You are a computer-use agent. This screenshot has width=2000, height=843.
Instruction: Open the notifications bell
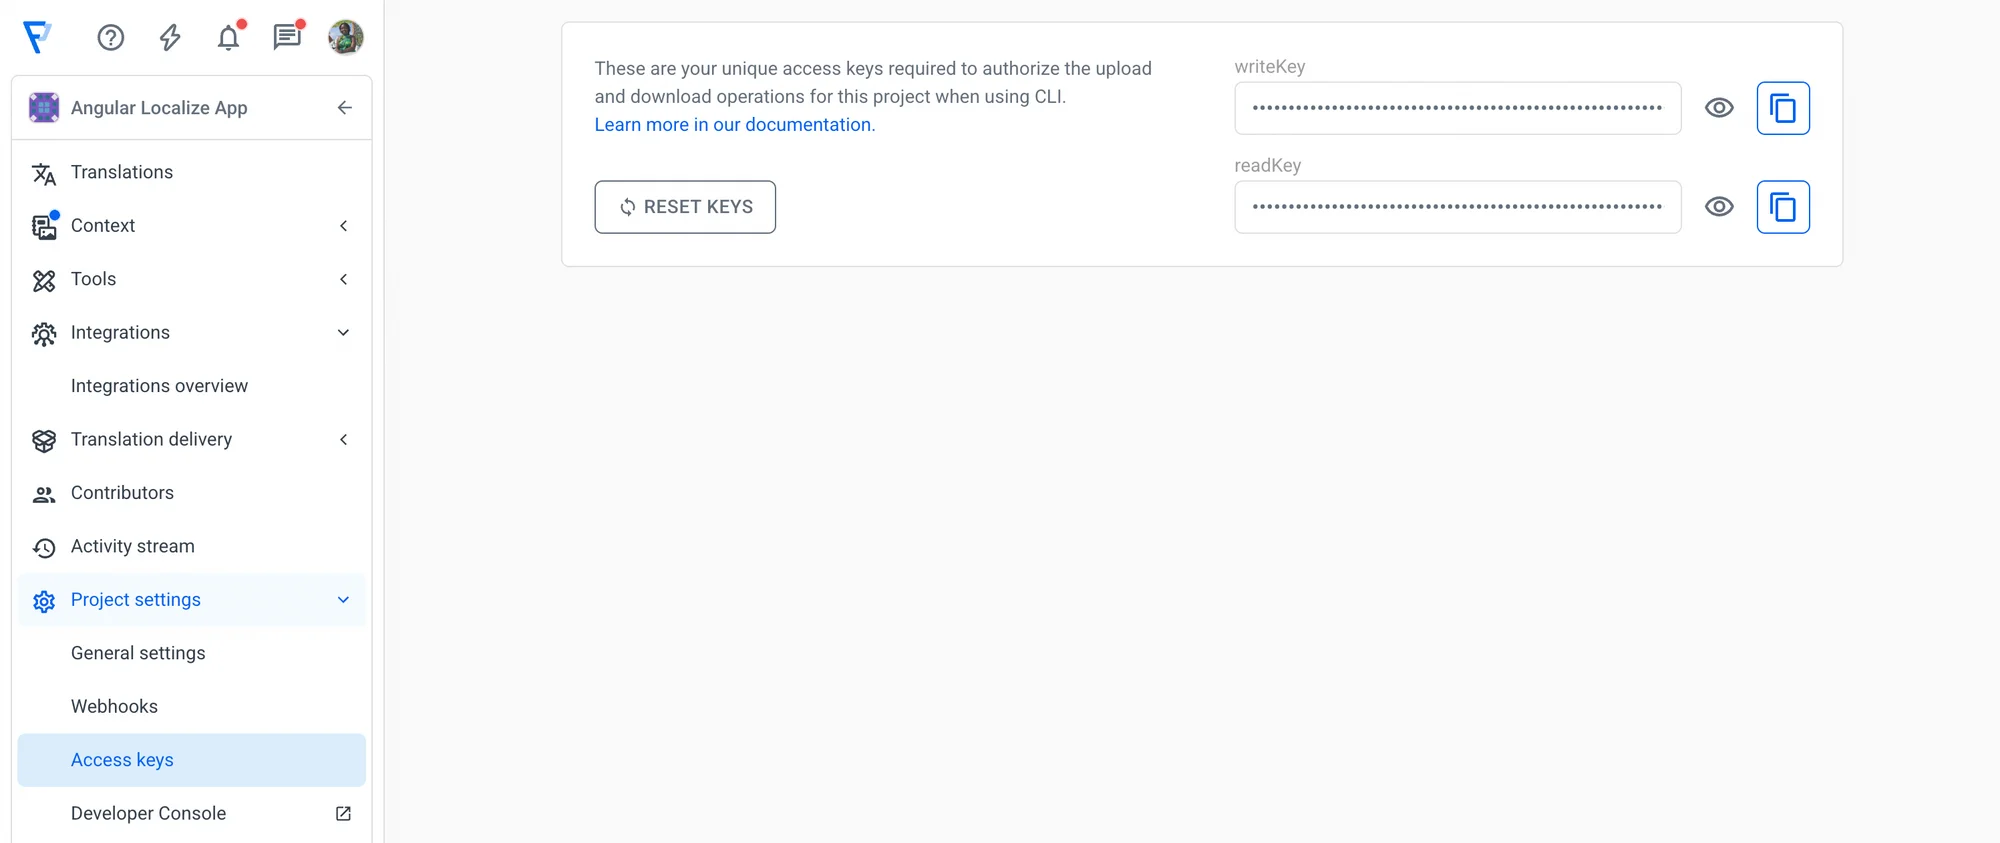point(229,38)
